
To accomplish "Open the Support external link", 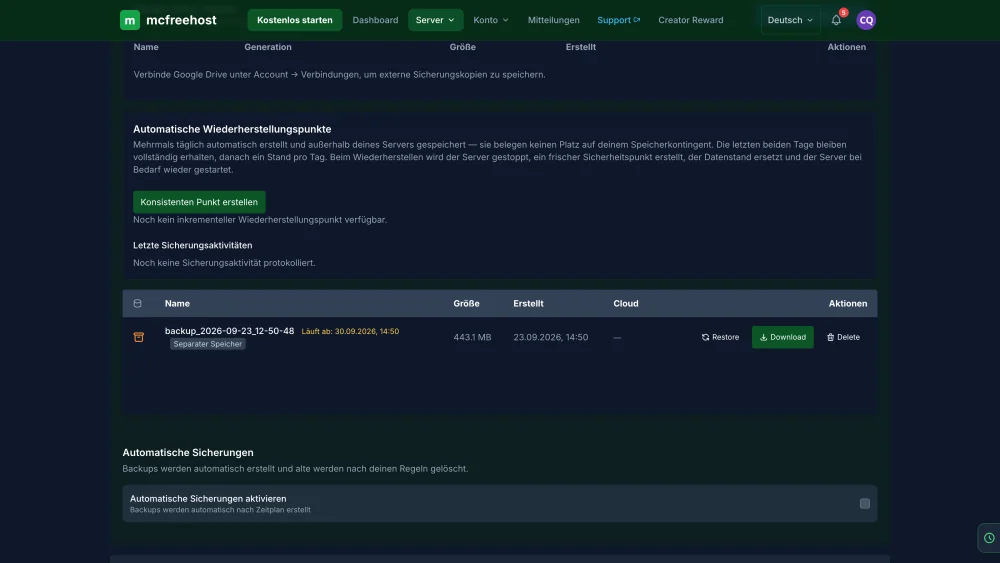I will point(618,20).
